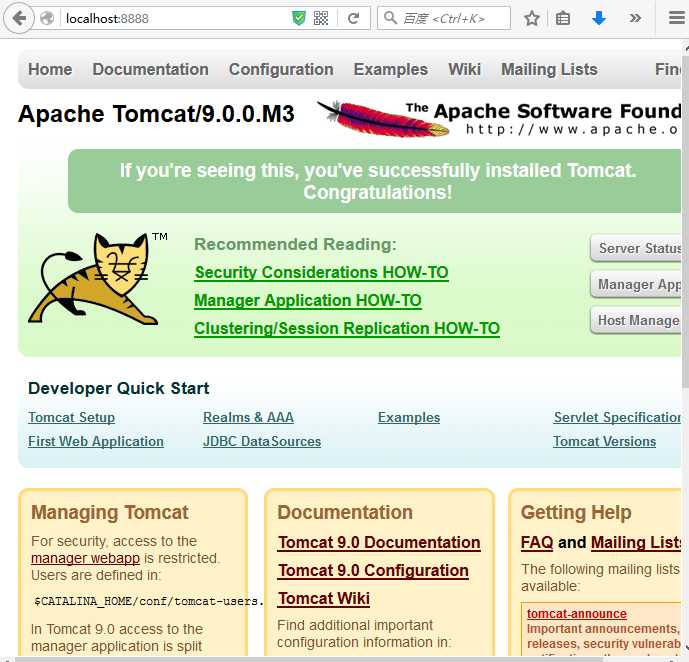The width and height of the screenshot is (689, 662).
Task: Click the Host Manager button
Action: [x=636, y=320]
